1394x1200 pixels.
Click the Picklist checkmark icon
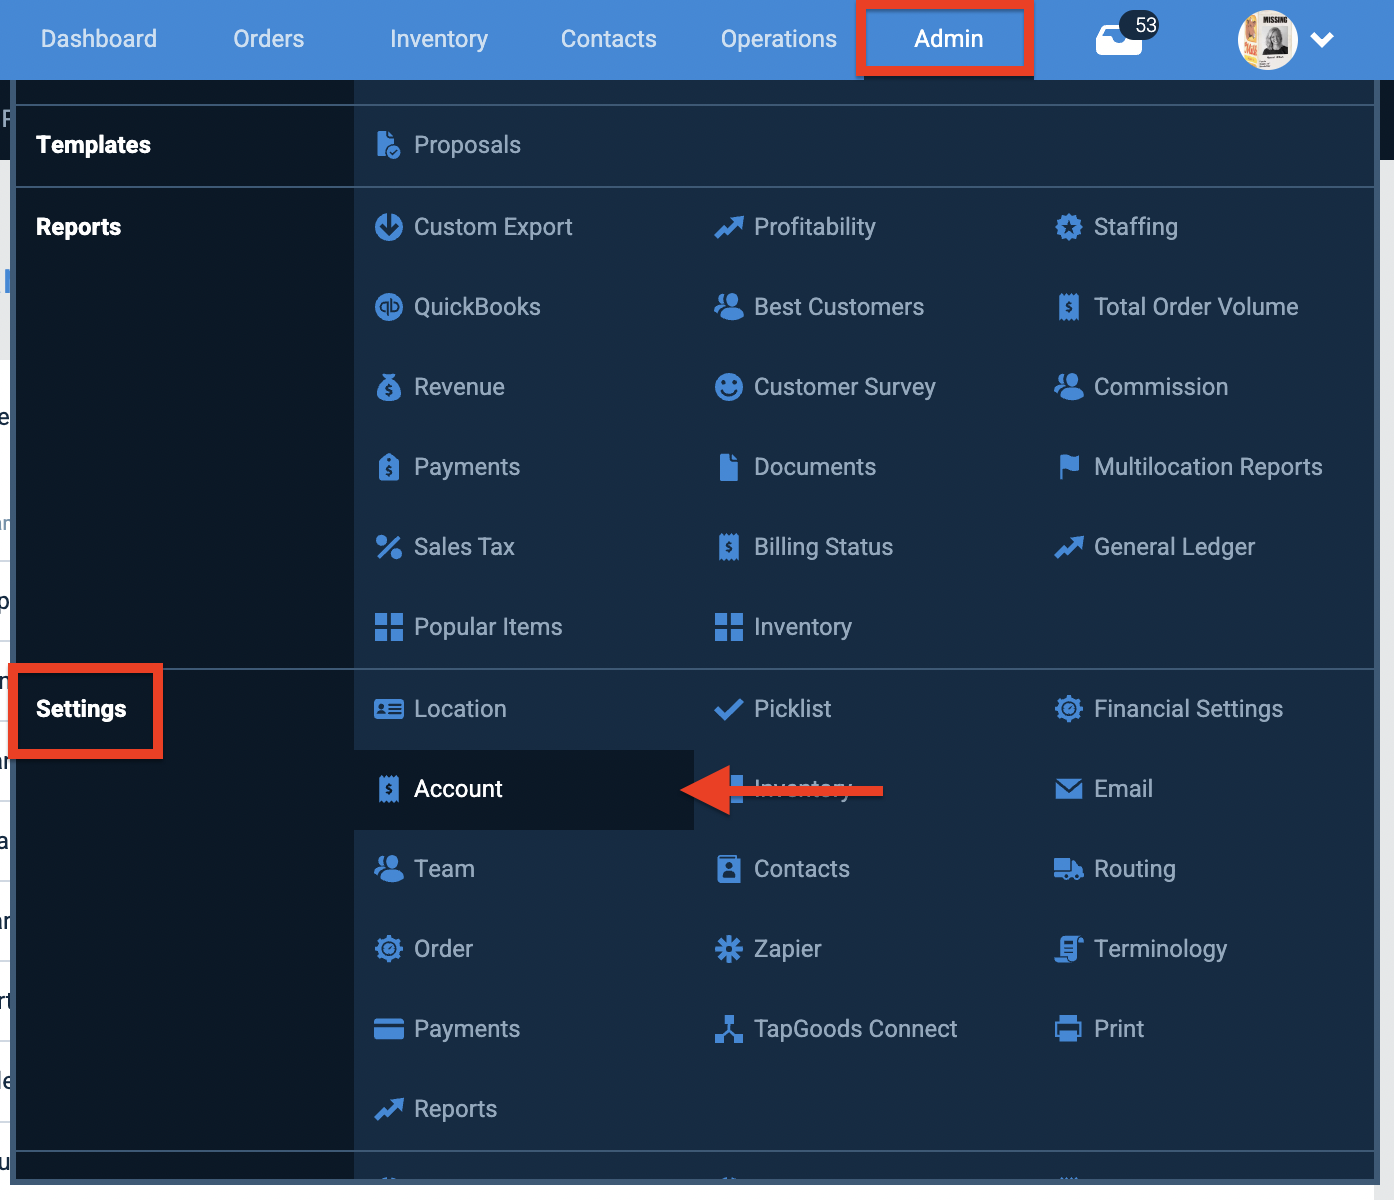[x=728, y=709]
